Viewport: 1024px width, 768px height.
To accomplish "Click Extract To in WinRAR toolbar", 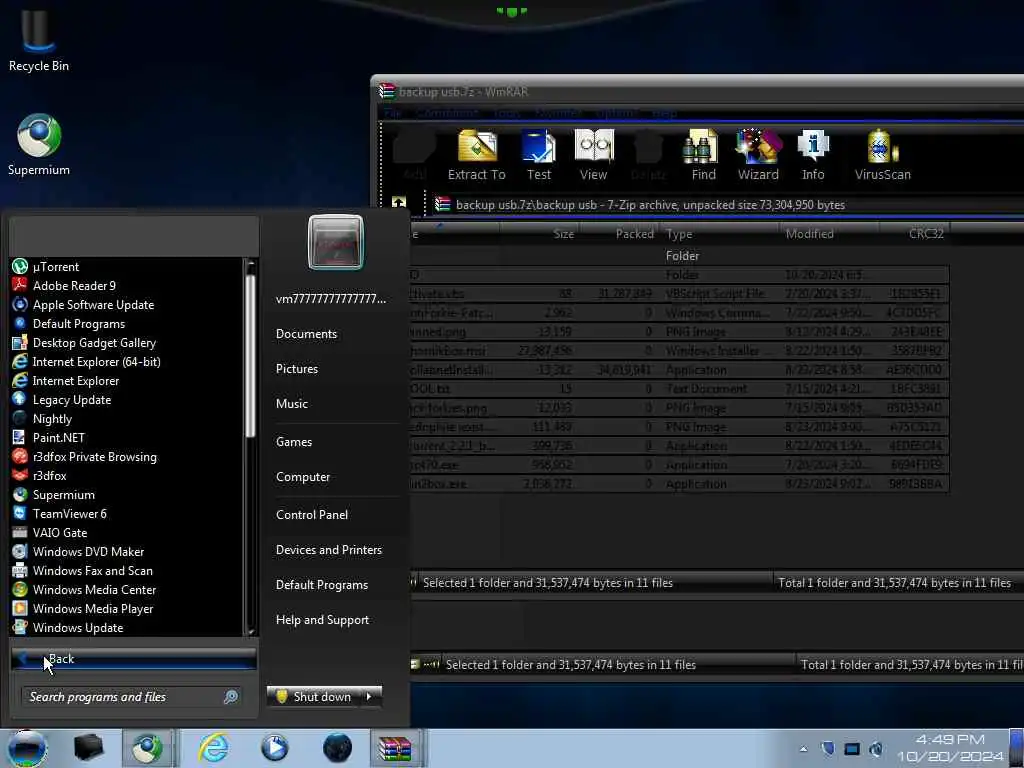I will tap(477, 155).
